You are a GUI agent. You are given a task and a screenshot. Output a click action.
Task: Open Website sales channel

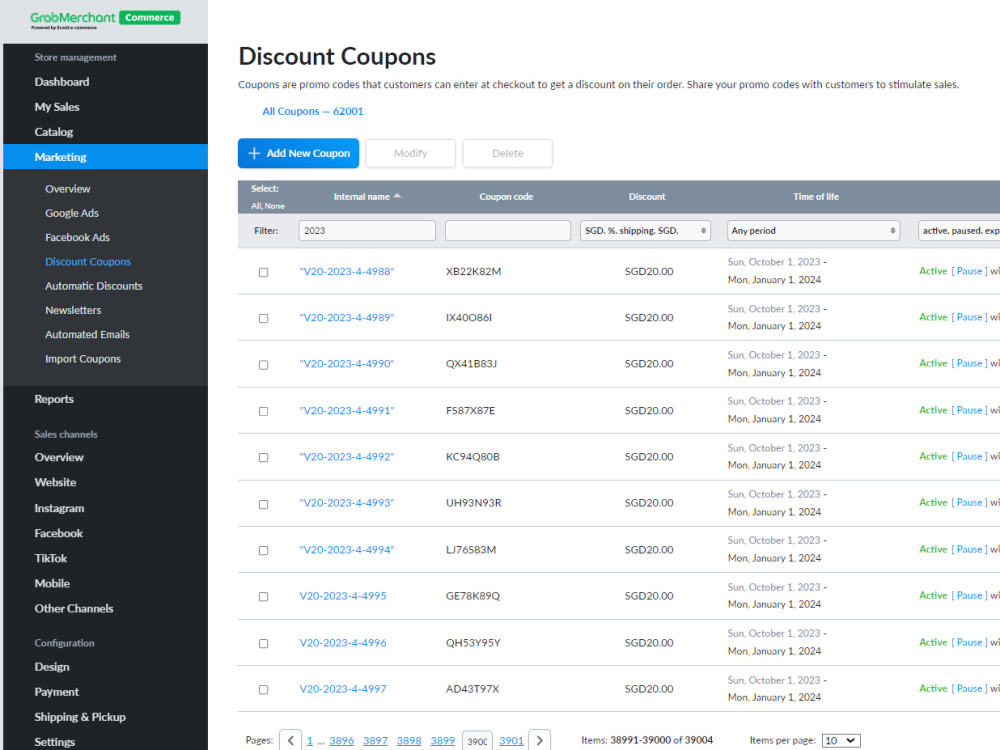click(55, 483)
